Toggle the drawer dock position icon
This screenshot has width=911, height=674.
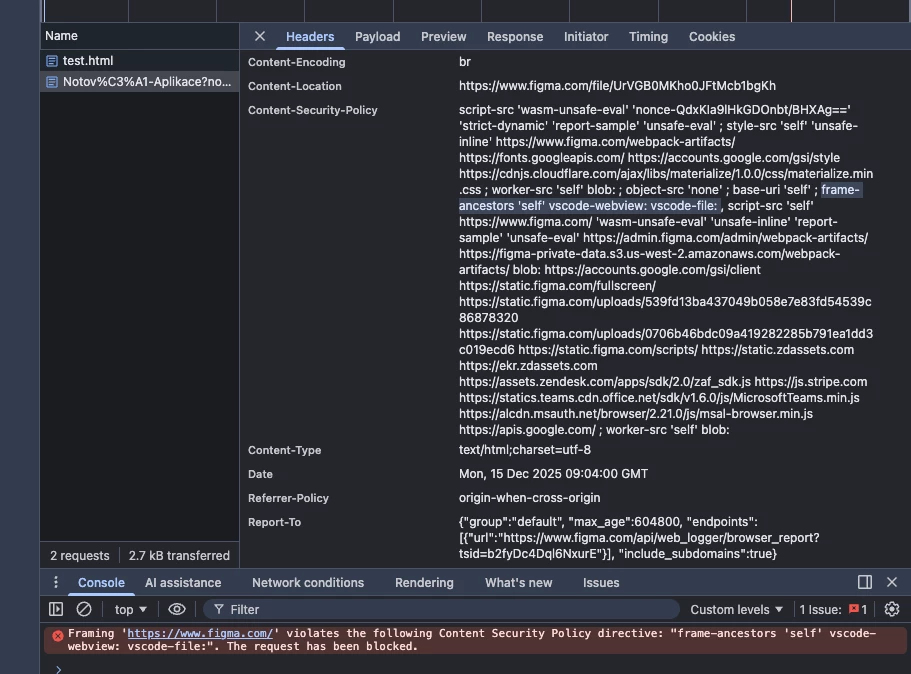(865, 582)
